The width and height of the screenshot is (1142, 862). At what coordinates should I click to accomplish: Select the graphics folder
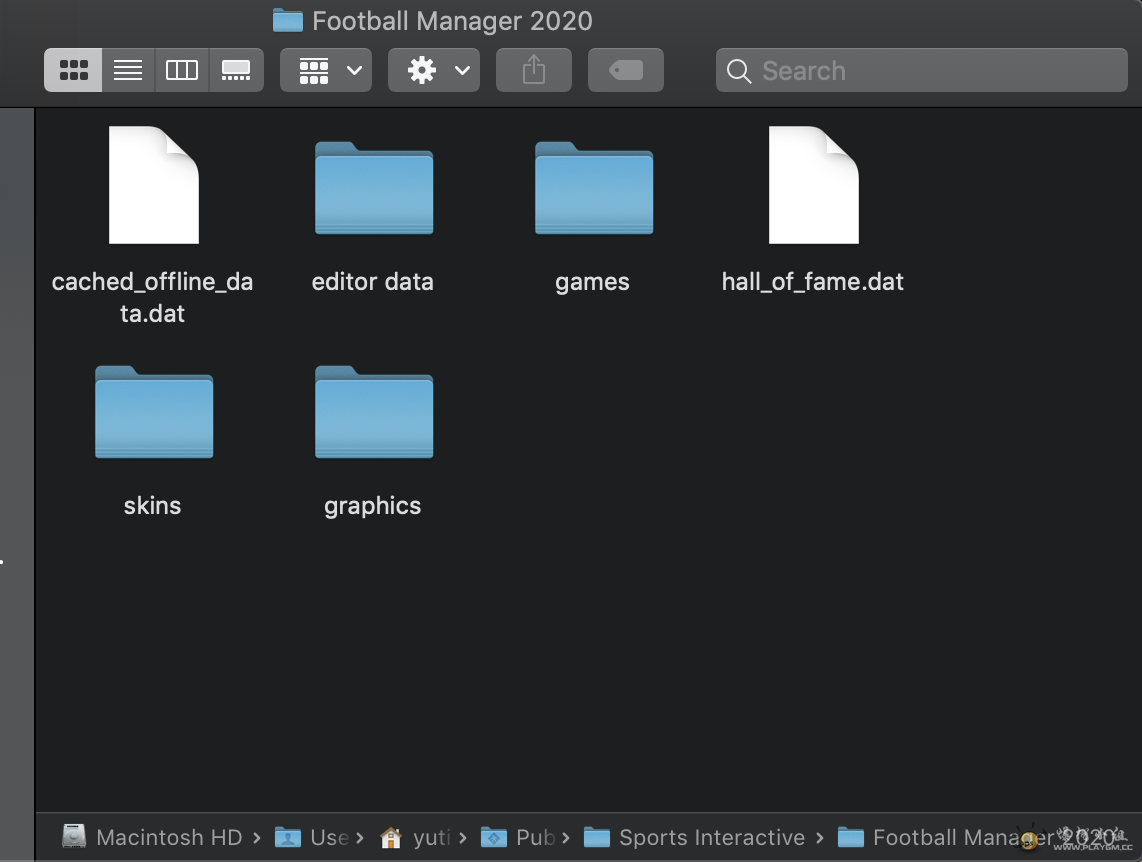tap(373, 412)
